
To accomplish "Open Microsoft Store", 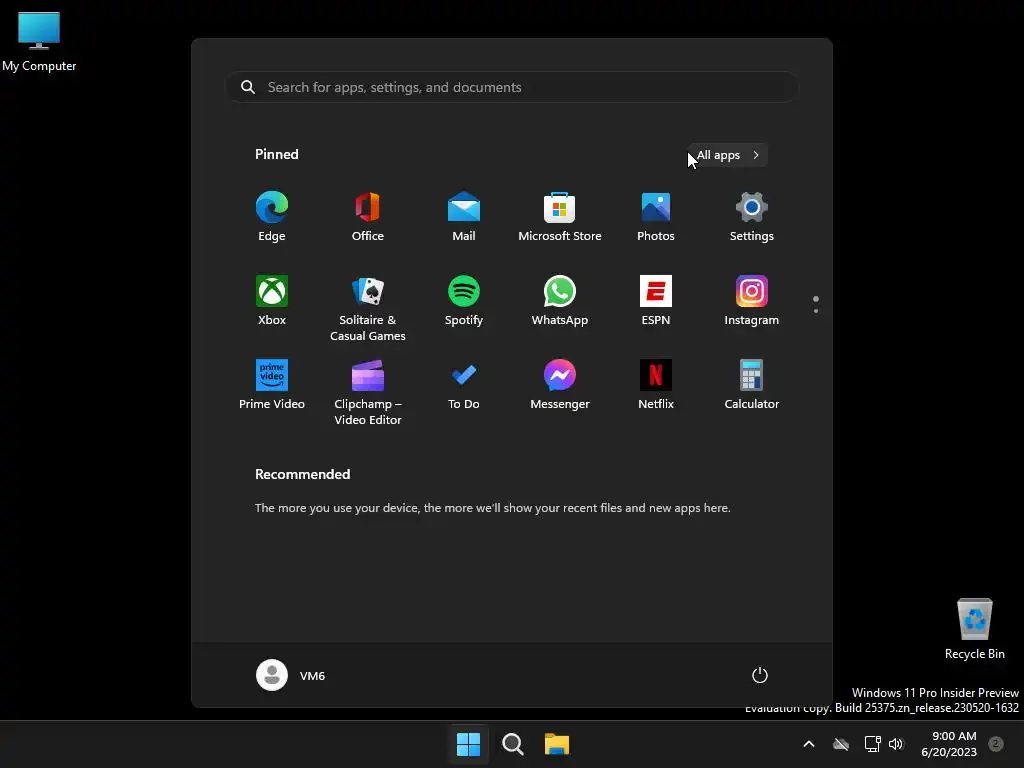I will [x=560, y=217].
